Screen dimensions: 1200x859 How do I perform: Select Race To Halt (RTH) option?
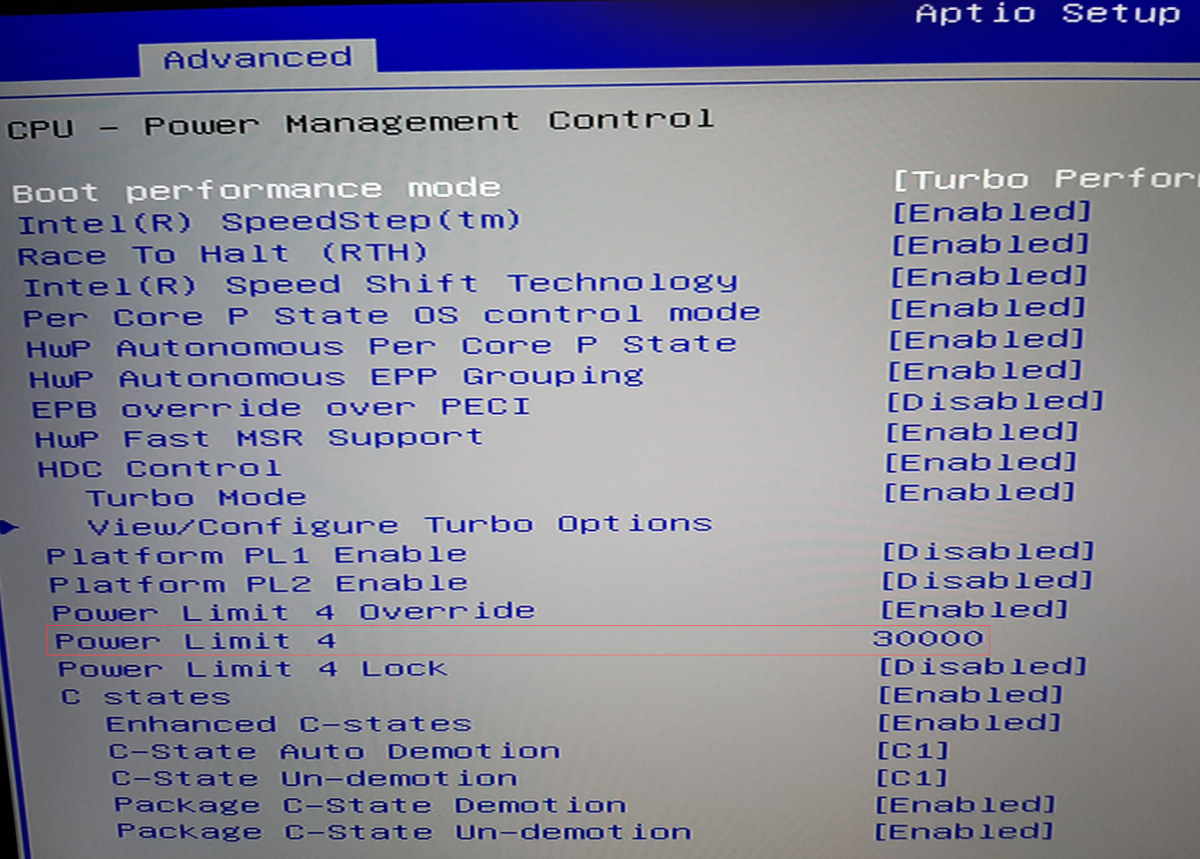pyautogui.click(x=223, y=254)
